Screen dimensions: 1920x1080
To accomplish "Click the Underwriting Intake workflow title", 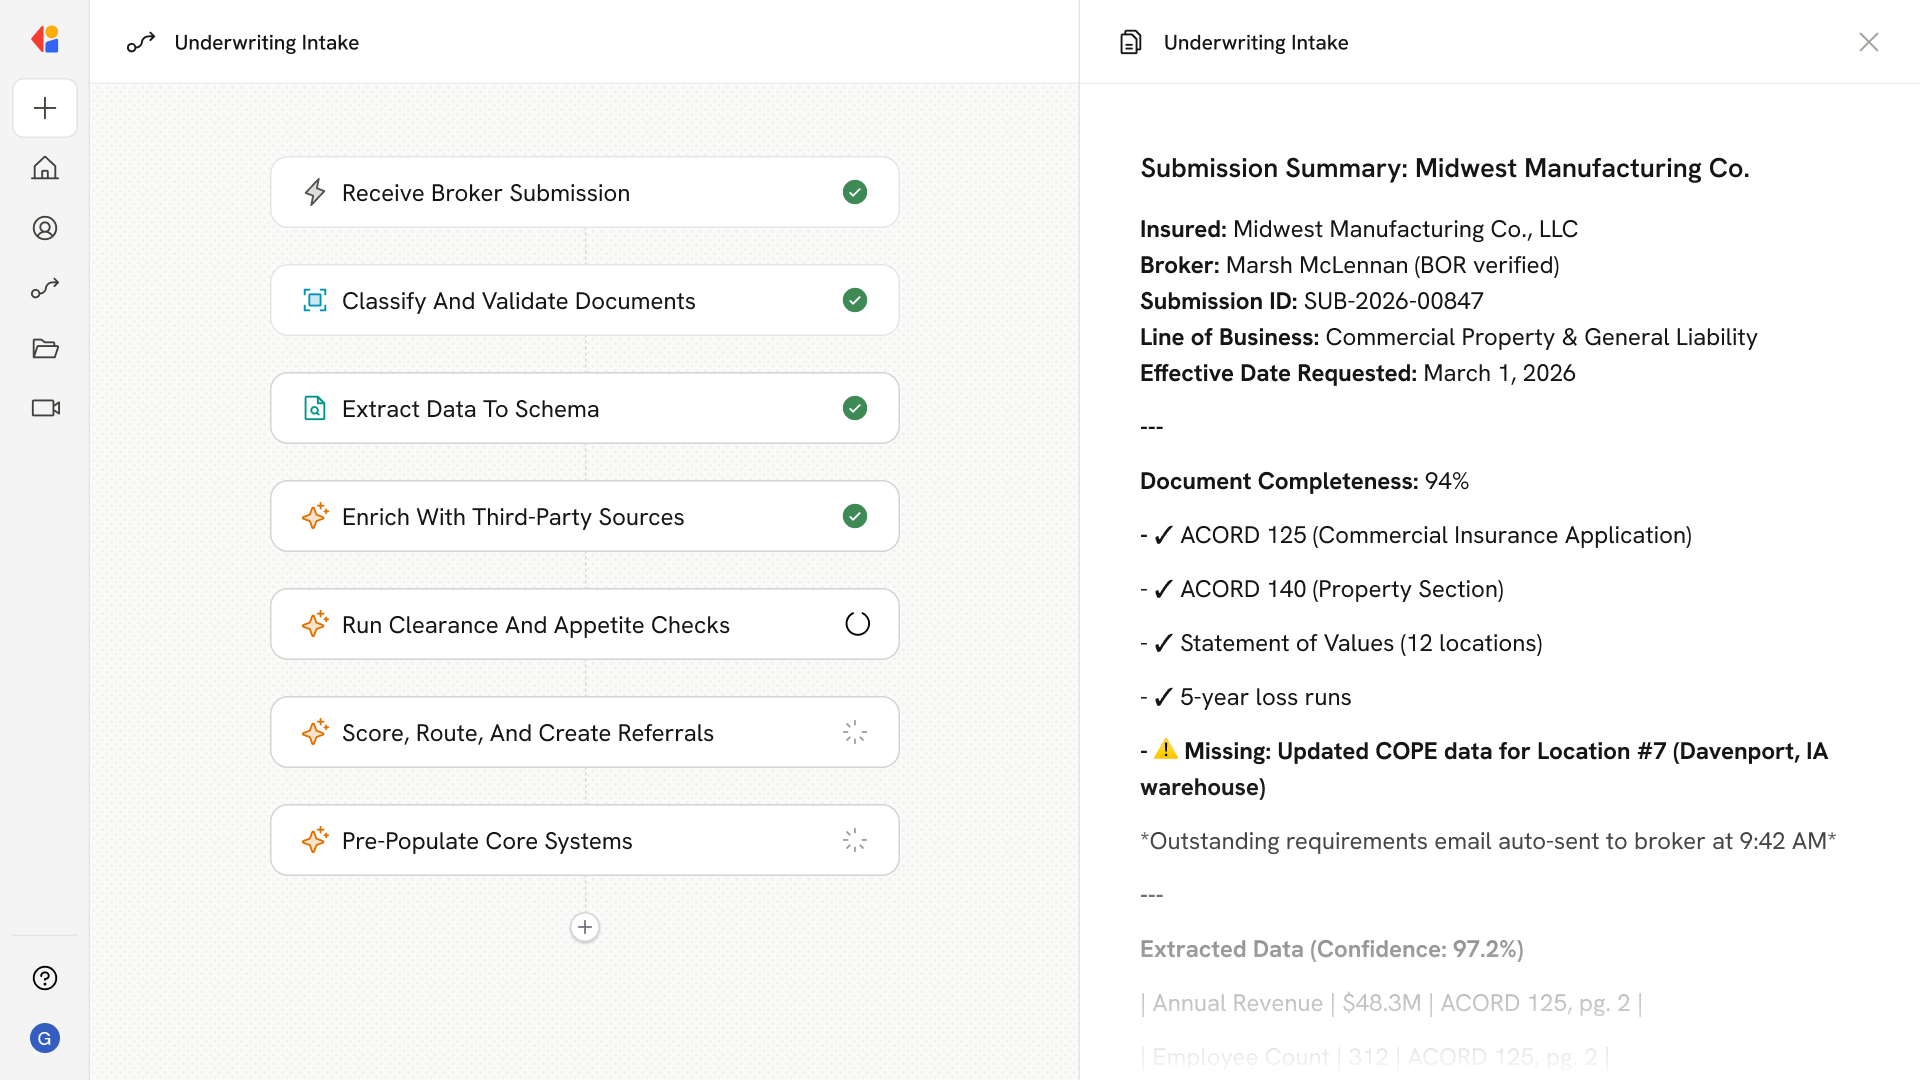I will [x=266, y=42].
